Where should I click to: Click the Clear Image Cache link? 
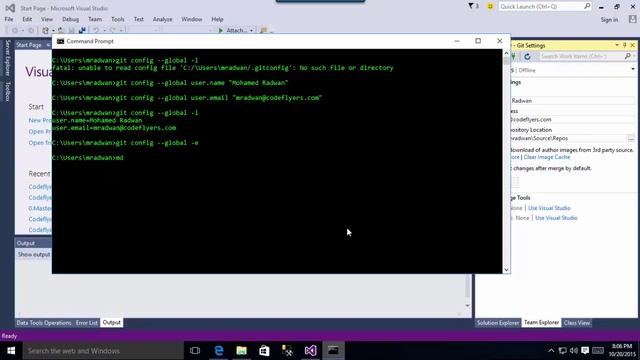[547, 157]
